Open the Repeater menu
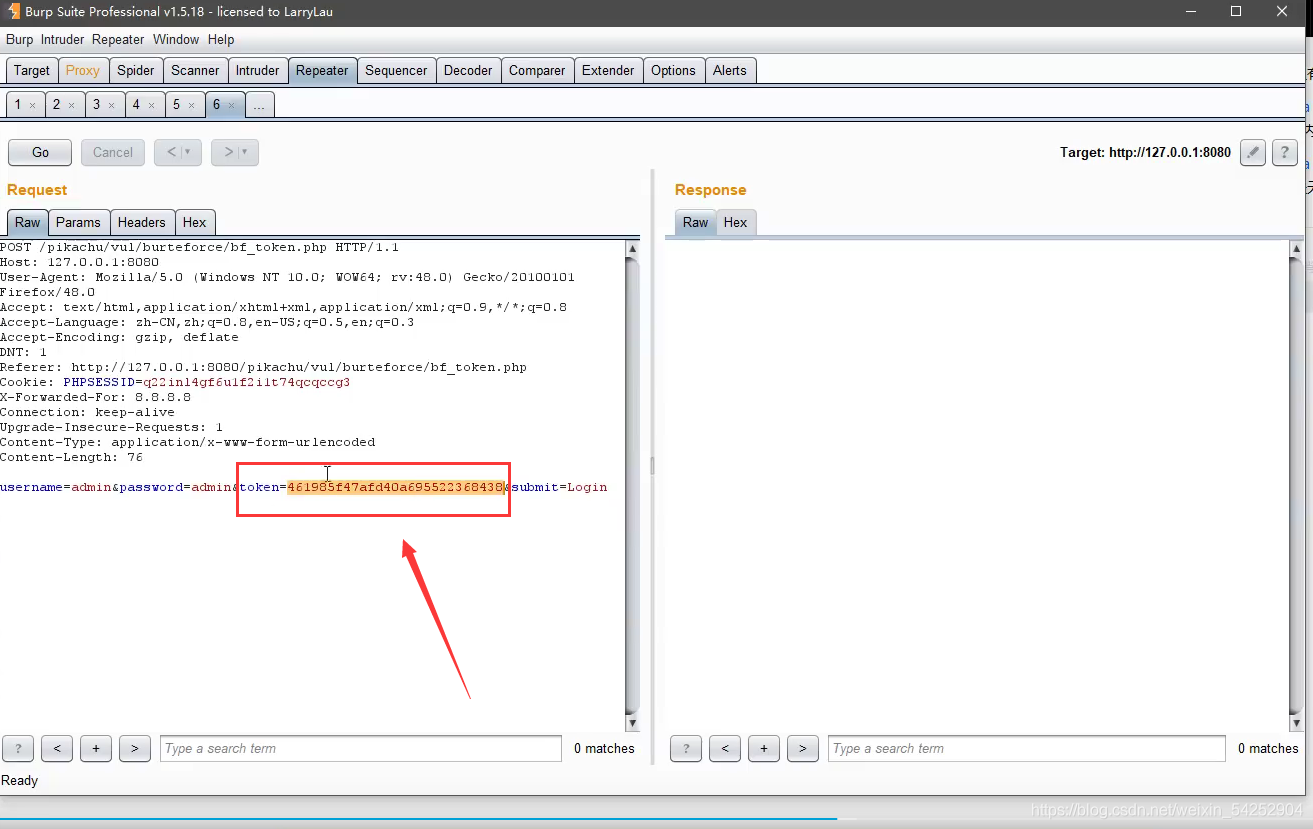 point(118,40)
